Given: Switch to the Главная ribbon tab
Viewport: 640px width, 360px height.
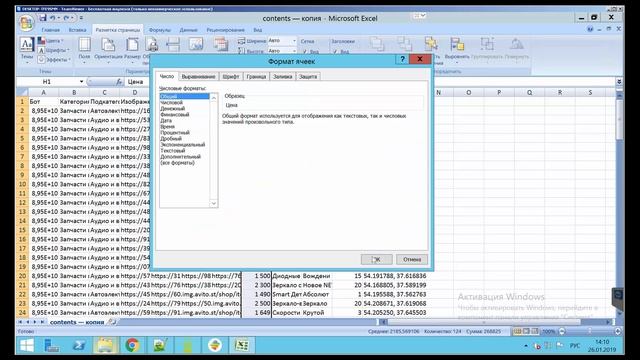Looking at the screenshot, I should (x=51, y=30).
